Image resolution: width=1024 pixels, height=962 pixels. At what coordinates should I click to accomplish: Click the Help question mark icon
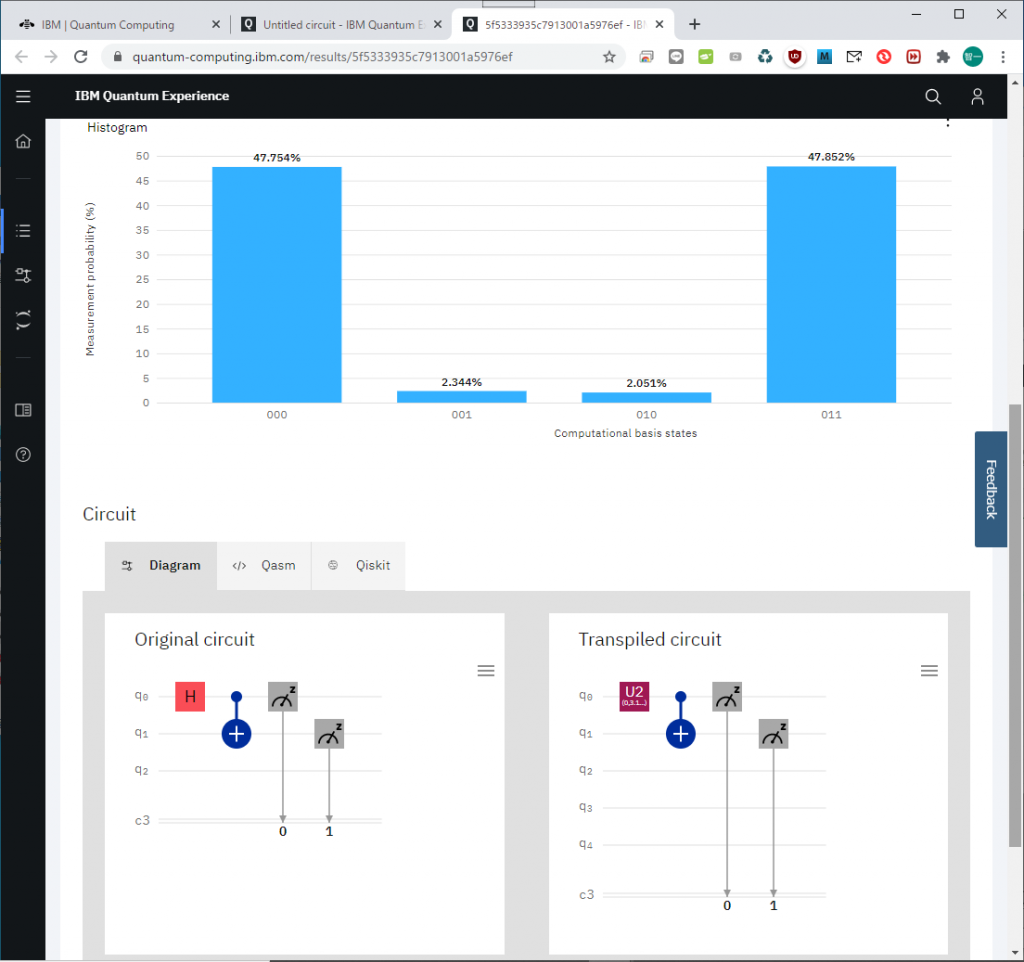23,454
